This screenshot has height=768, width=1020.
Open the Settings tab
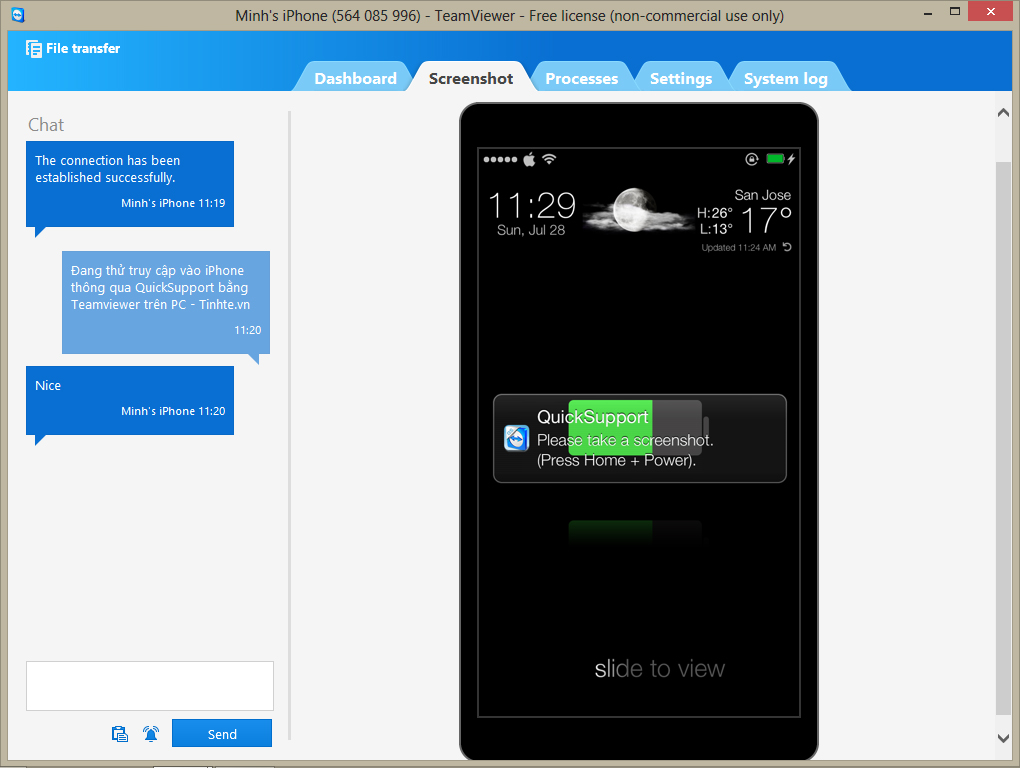(680, 77)
